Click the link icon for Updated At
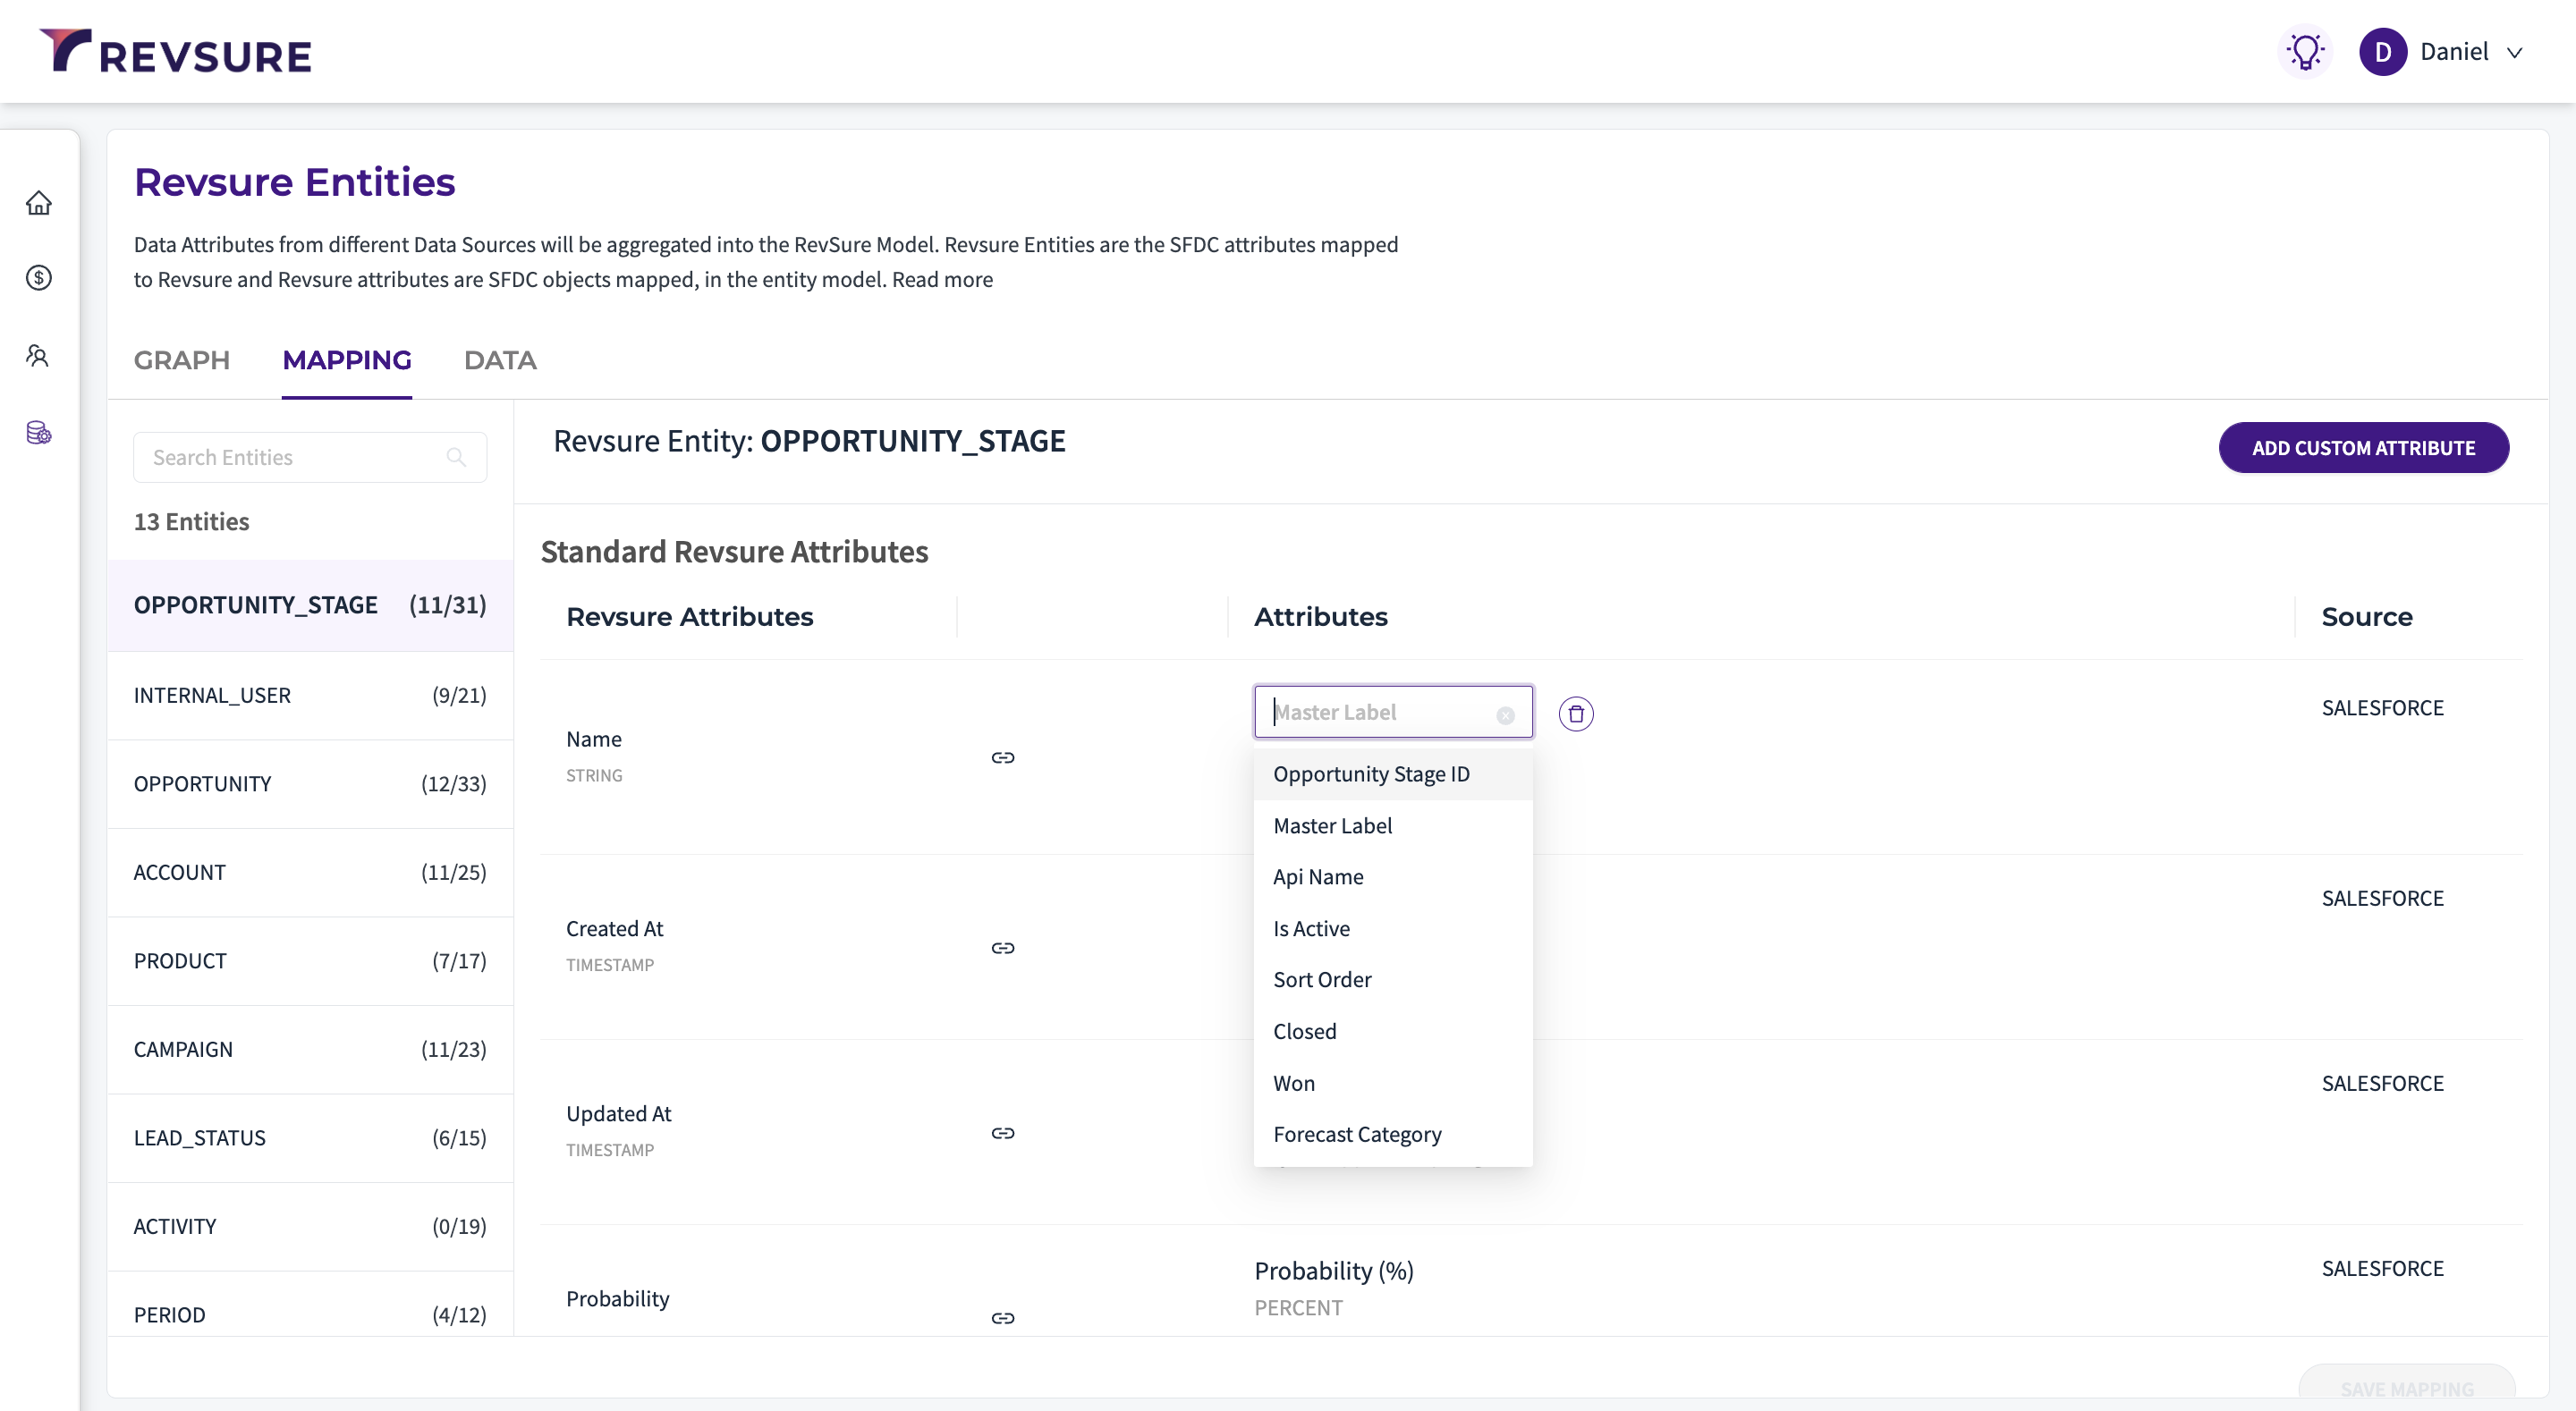 [x=1003, y=1133]
